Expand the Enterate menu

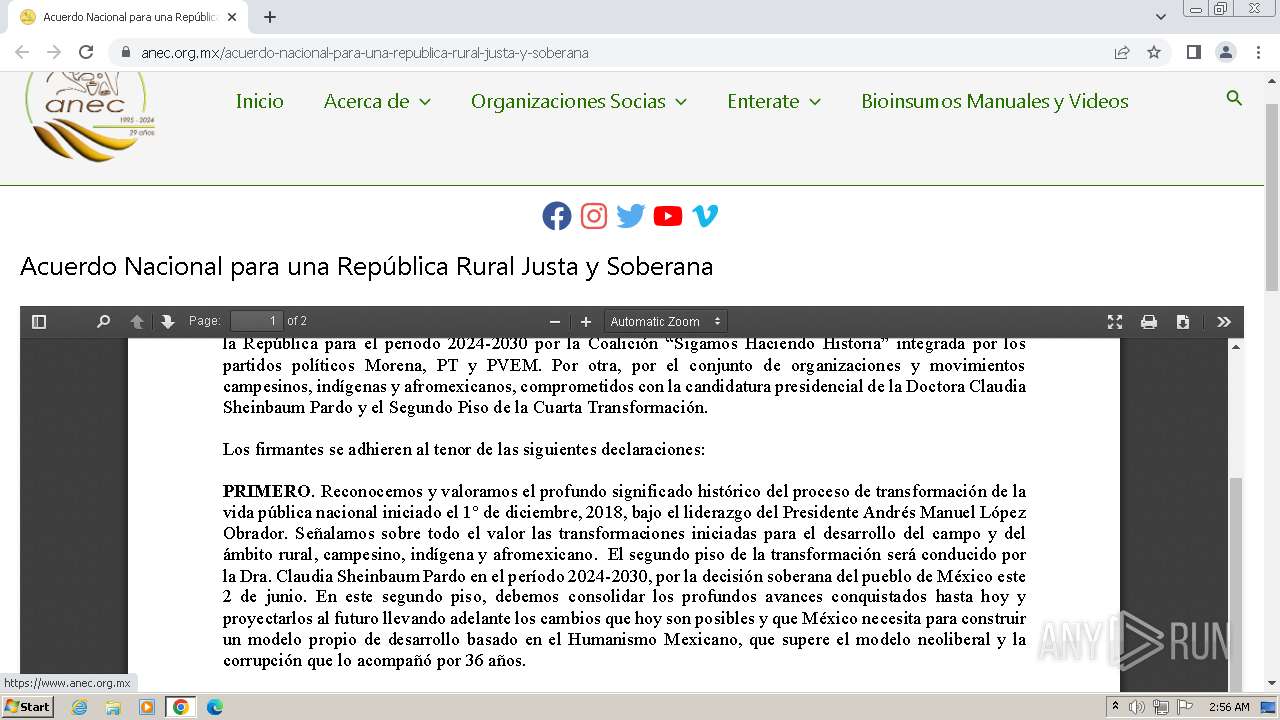(774, 101)
